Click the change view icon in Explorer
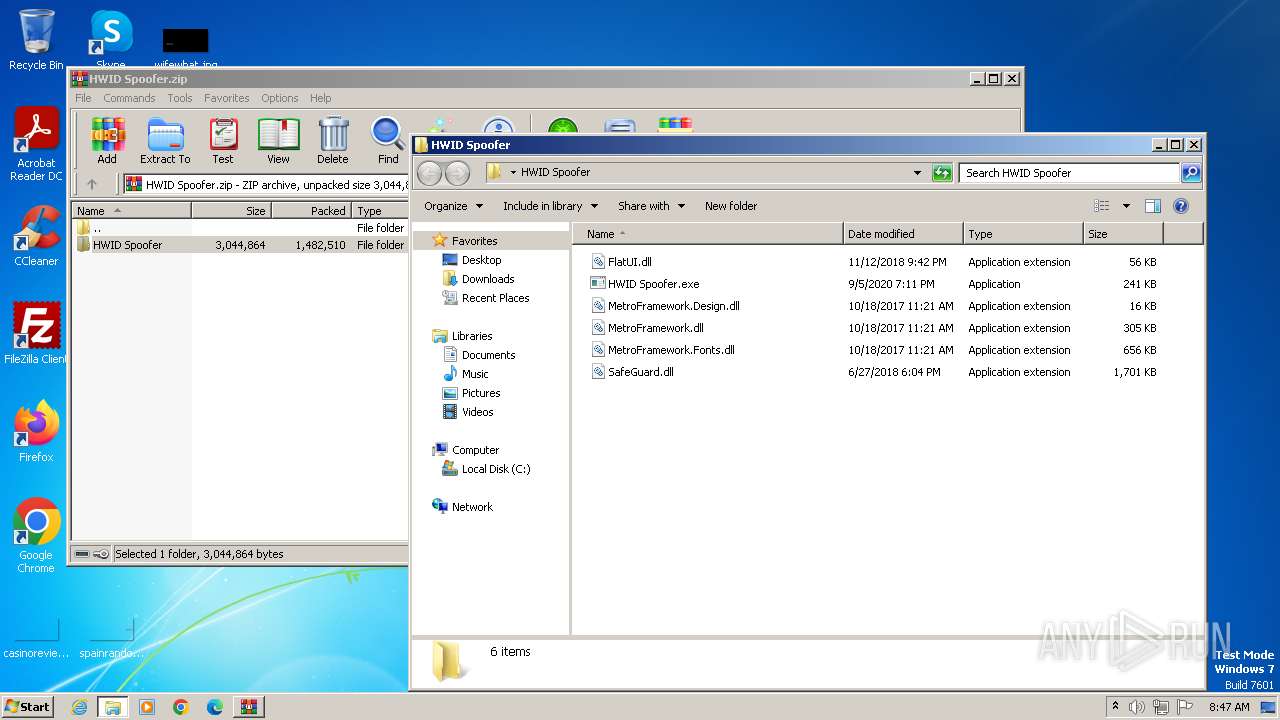This screenshot has height=720, width=1280. (1102, 206)
